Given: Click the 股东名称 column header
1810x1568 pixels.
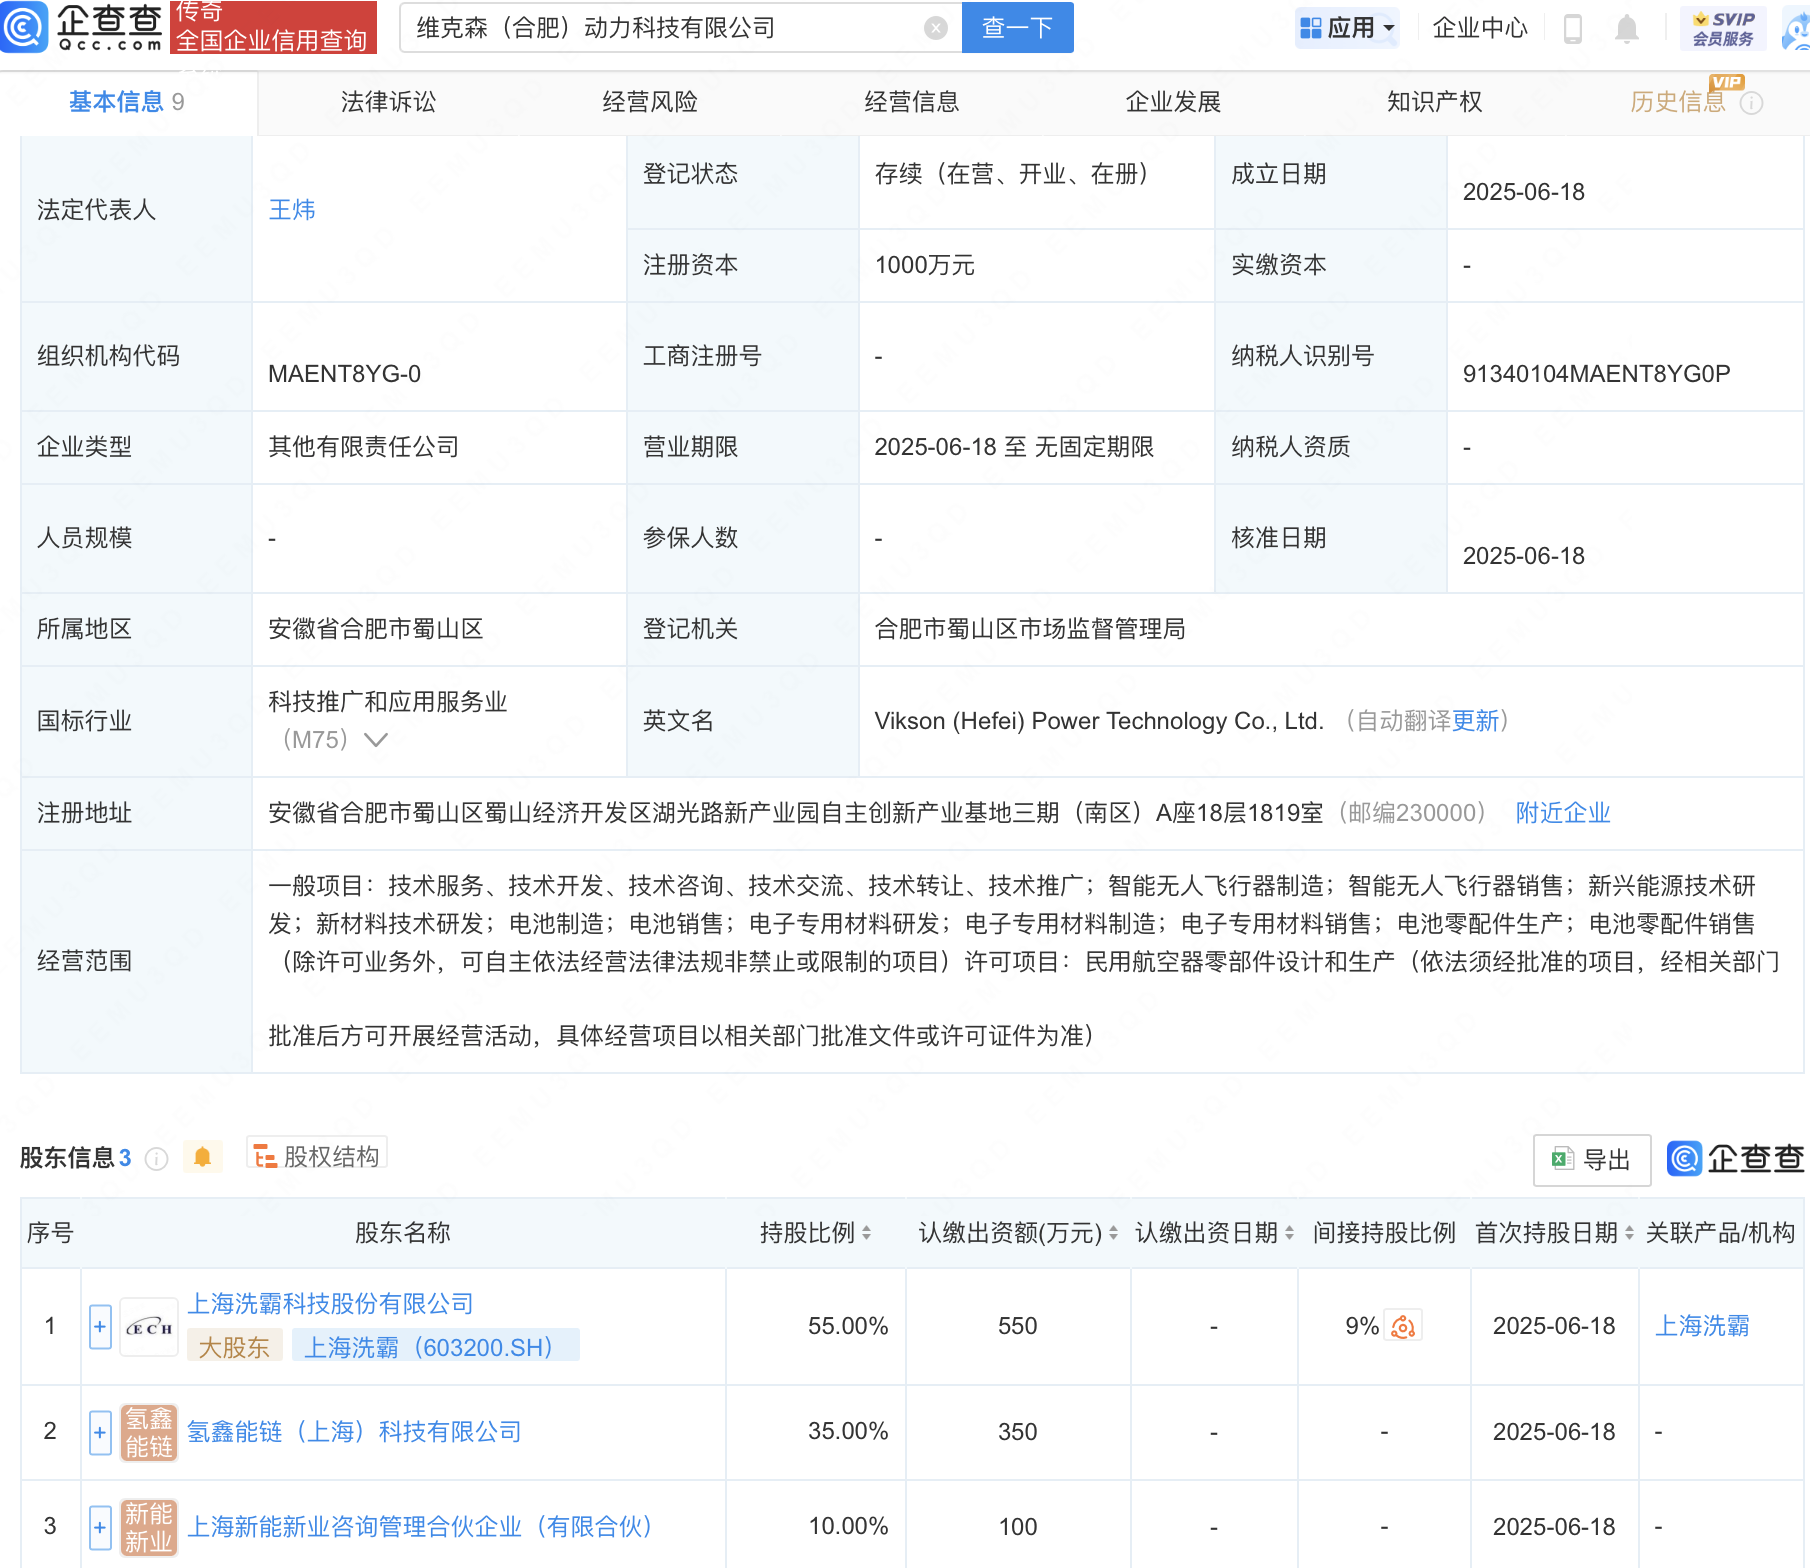Looking at the screenshot, I should click(403, 1233).
